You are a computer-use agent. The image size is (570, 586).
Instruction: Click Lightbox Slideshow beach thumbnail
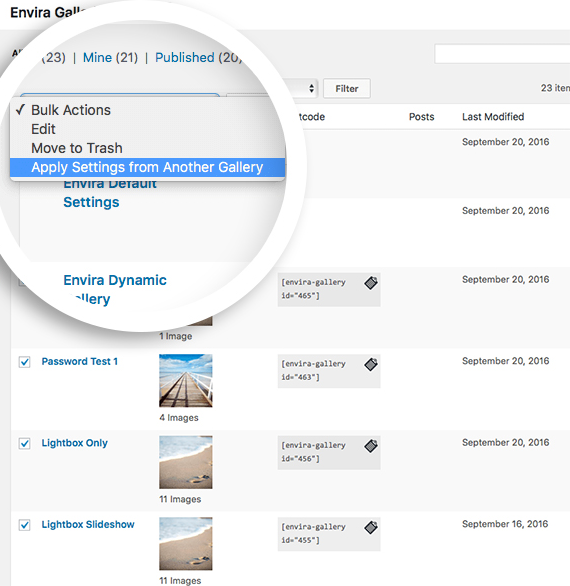pos(186,543)
